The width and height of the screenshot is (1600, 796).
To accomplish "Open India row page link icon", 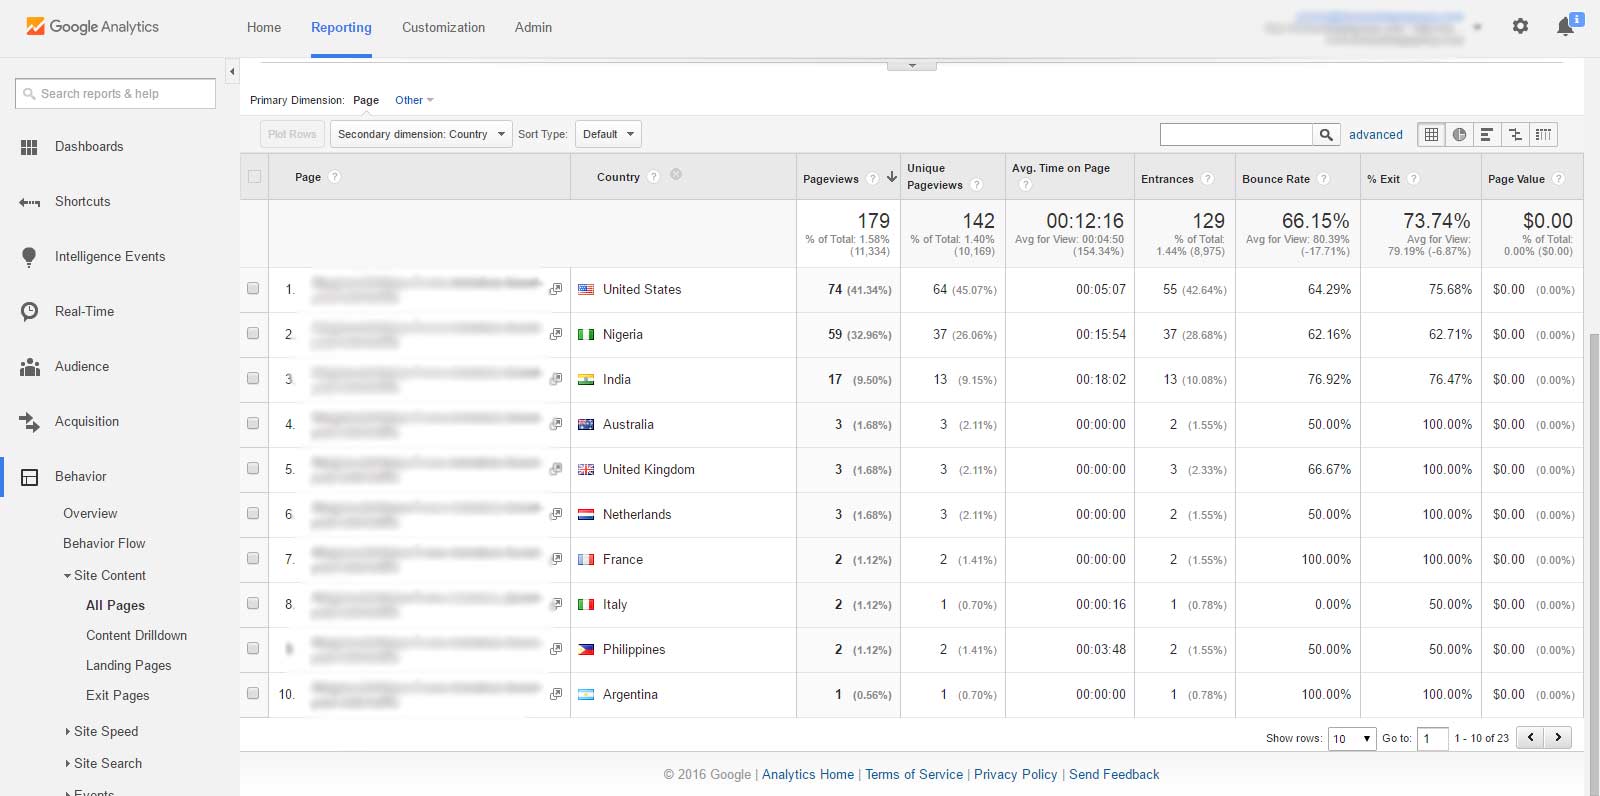I will pyautogui.click(x=555, y=379).
